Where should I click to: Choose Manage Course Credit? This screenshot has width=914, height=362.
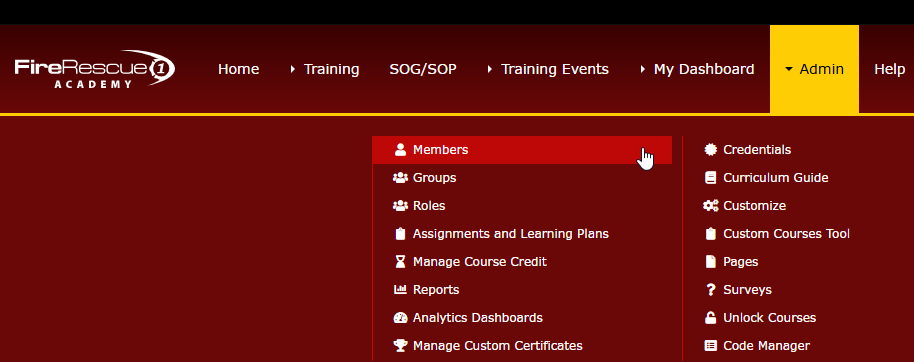point(480,262)
